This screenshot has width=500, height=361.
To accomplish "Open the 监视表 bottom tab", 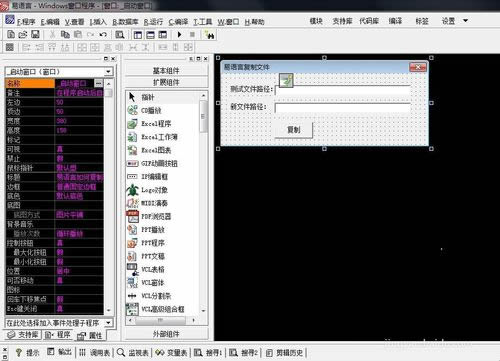I will (x=133, y=352).
